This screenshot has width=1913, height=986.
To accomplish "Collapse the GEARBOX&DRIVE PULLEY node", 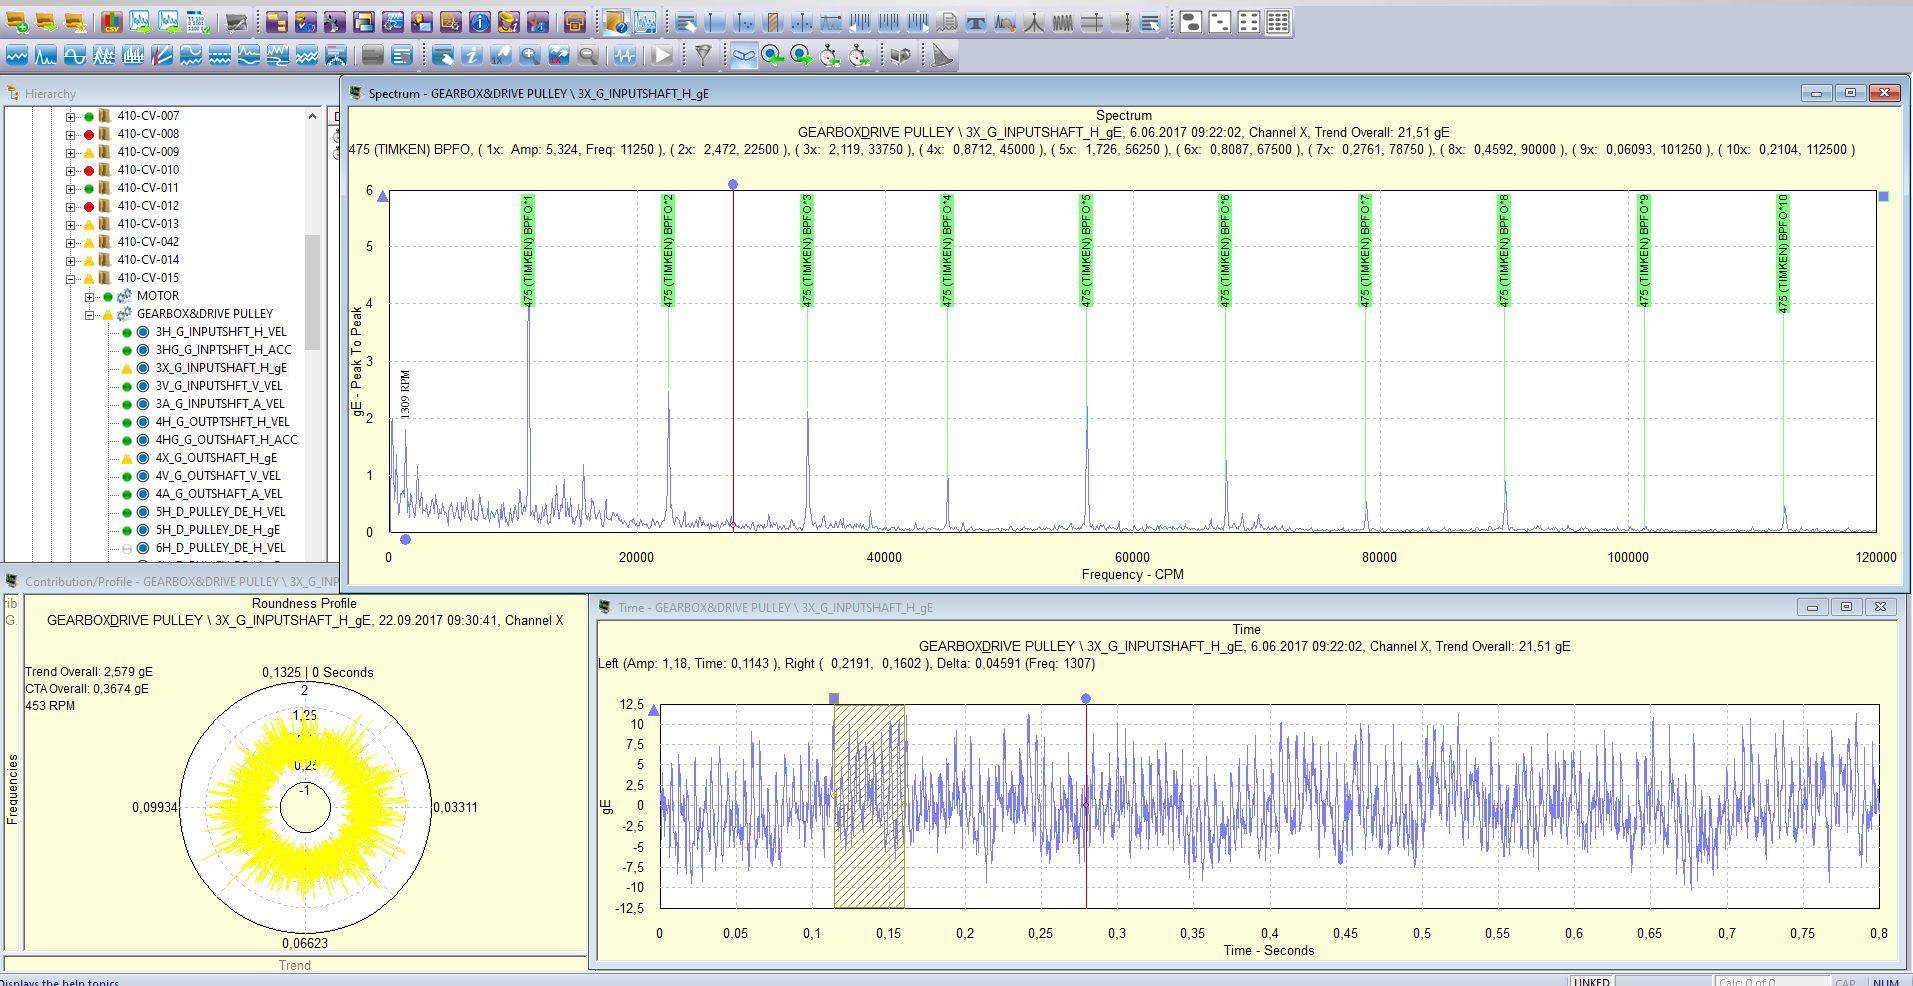I will [x=90, y=314].
